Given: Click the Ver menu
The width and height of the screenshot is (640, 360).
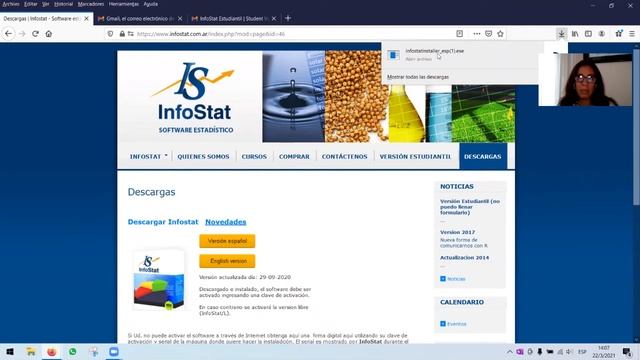Looking at the screenshot, I should pyautogui.click(x=46, y=4).
